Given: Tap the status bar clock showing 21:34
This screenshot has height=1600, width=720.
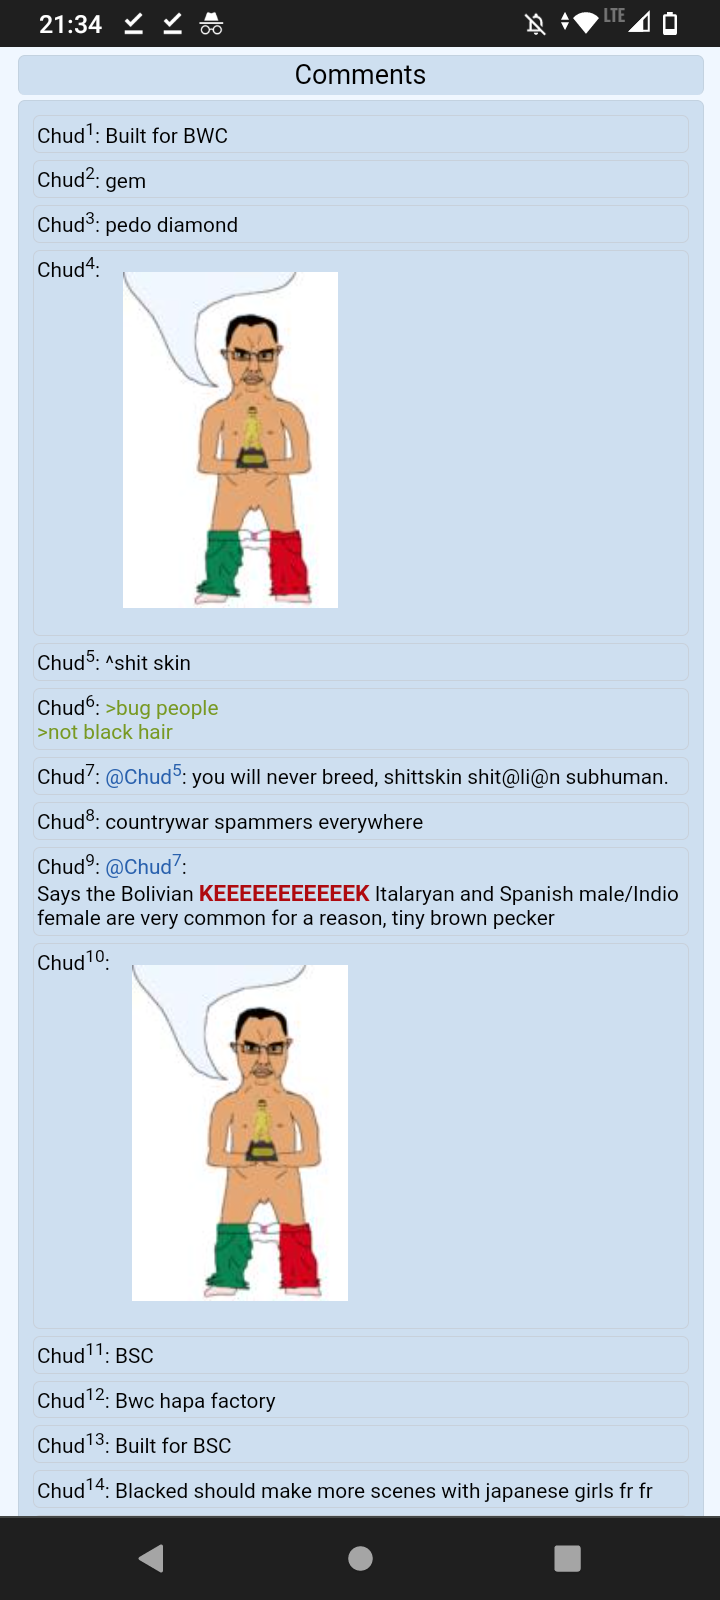Looking at the screenshot, I should pyautogui.click(x=70, y=24).
